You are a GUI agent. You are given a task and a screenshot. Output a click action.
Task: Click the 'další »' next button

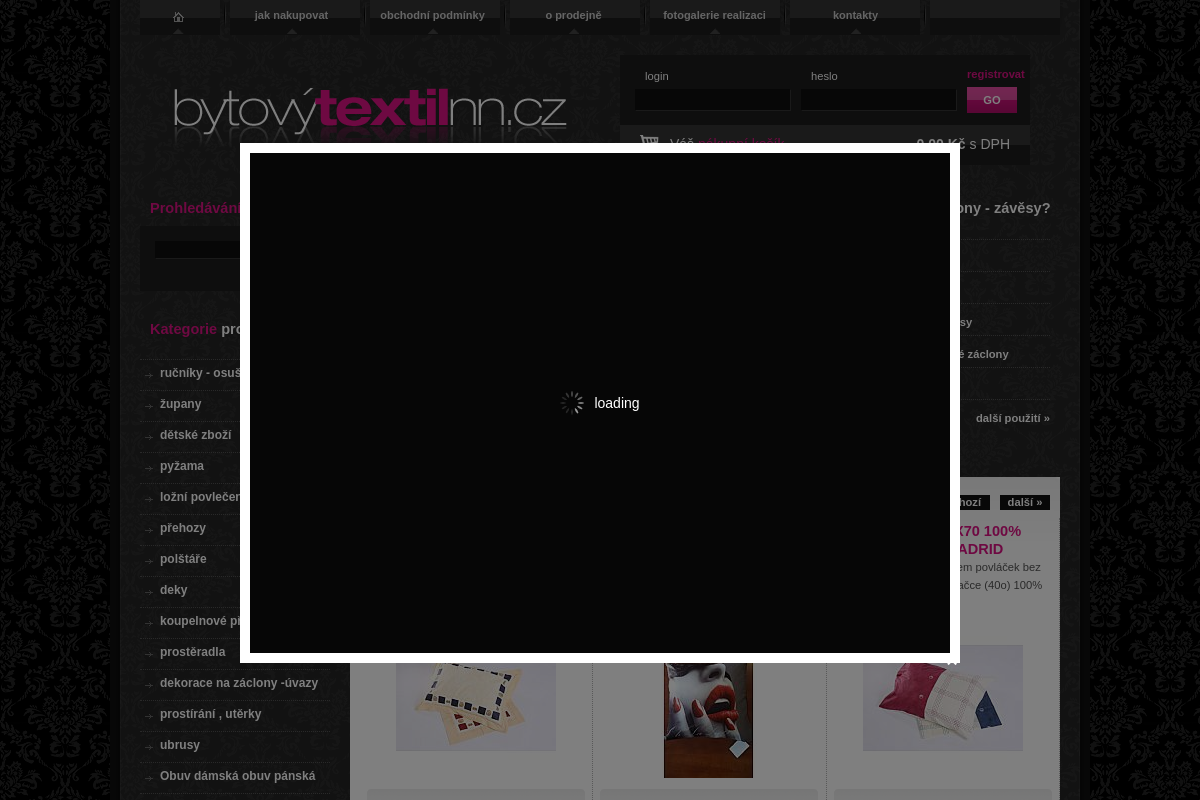coord(1024,502)
